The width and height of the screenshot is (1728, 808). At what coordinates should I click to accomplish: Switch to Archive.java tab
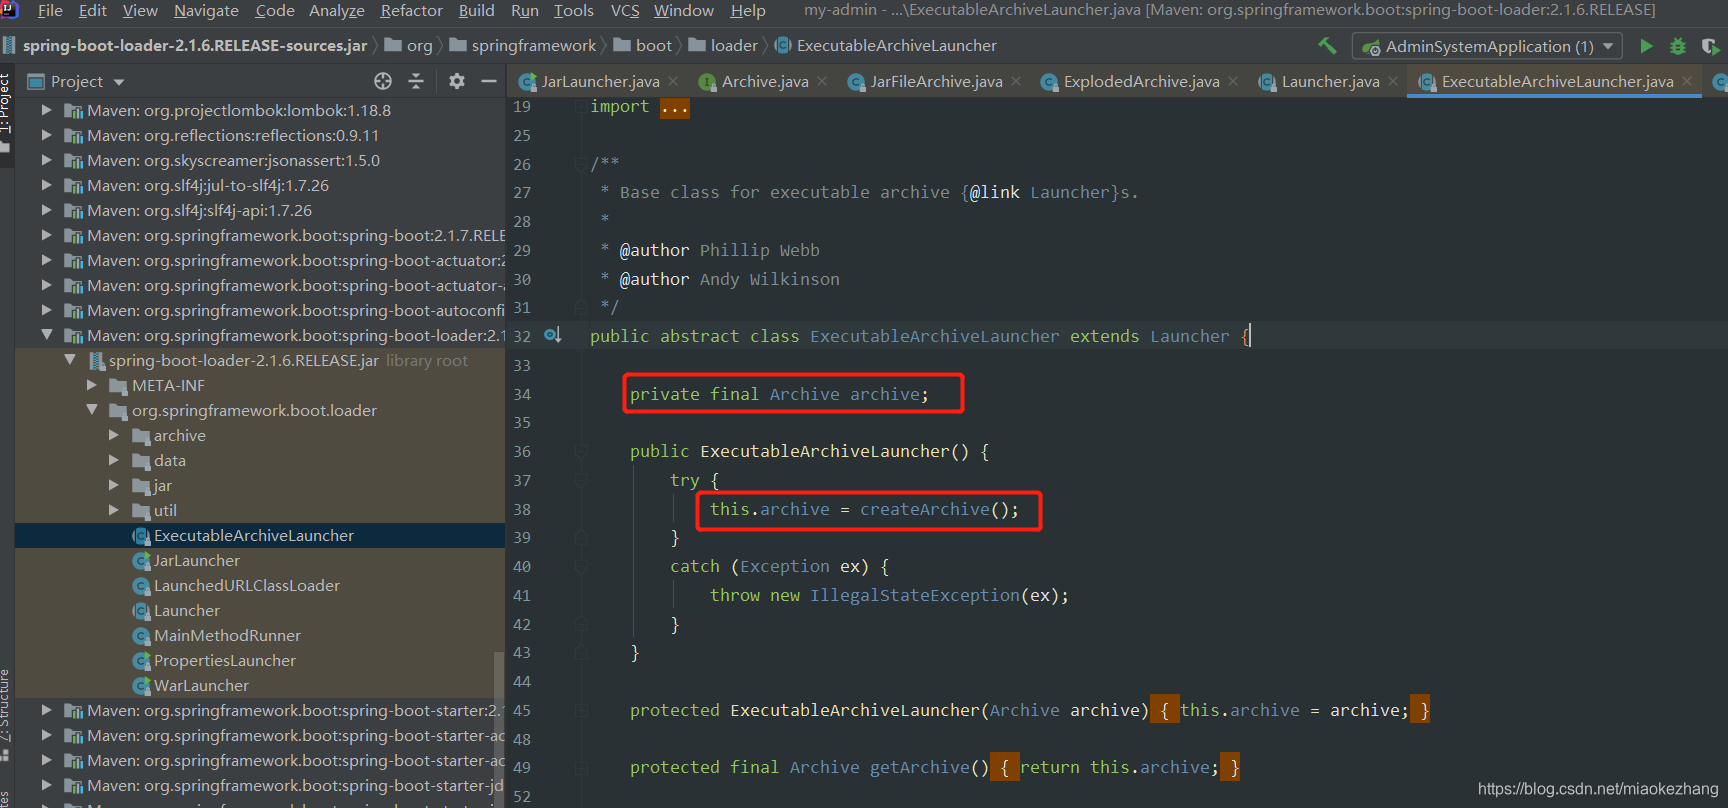764,82
